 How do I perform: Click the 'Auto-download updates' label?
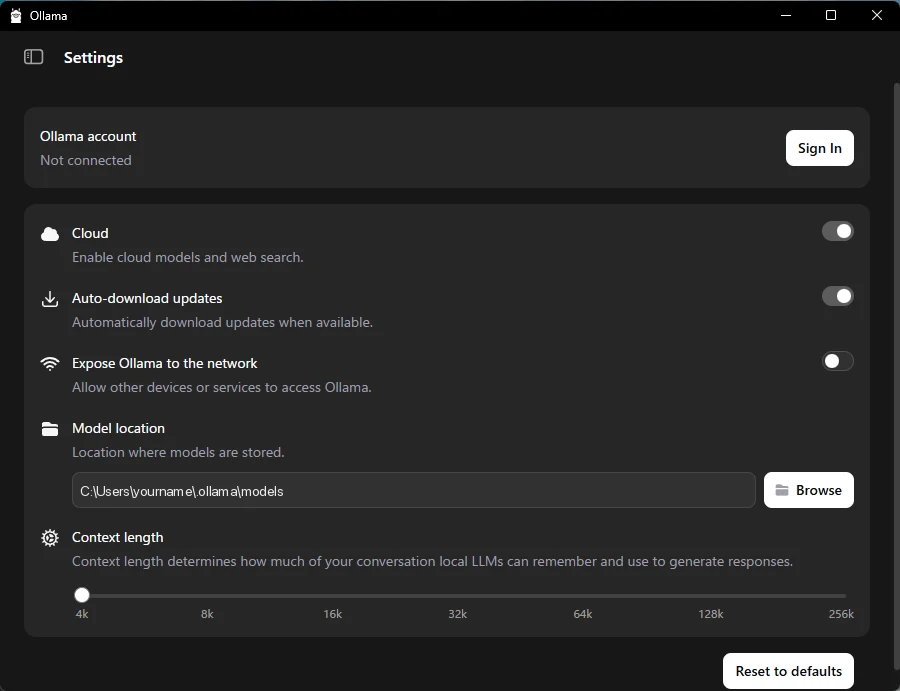click(x=147, y=298)
